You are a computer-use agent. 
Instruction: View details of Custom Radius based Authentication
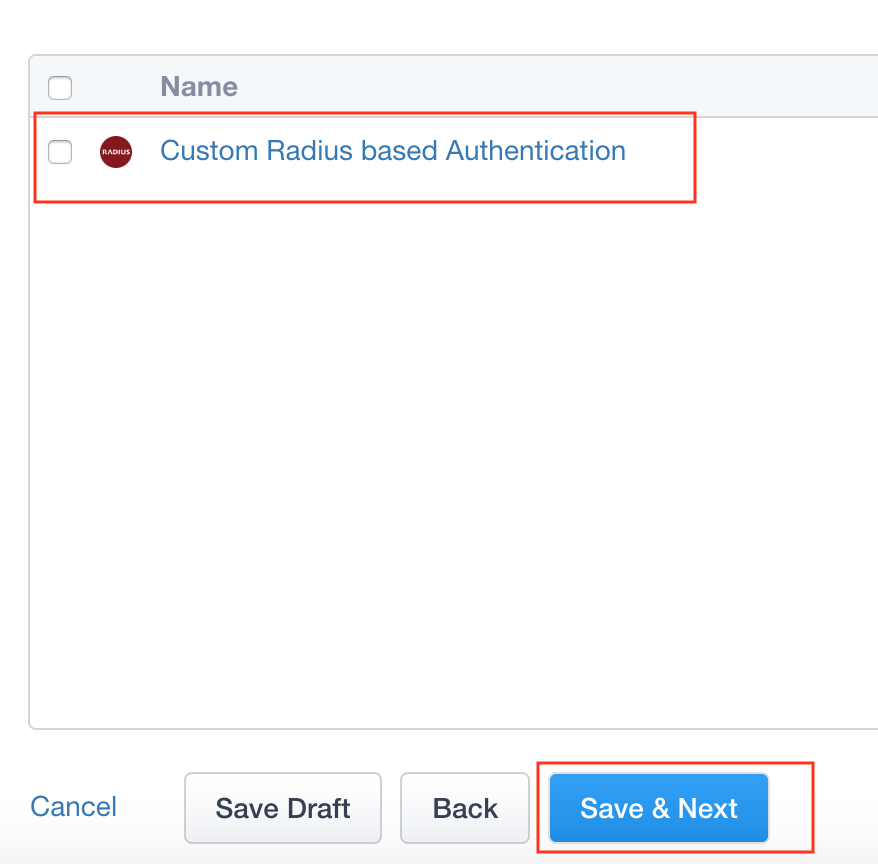(x=393, y=151)
